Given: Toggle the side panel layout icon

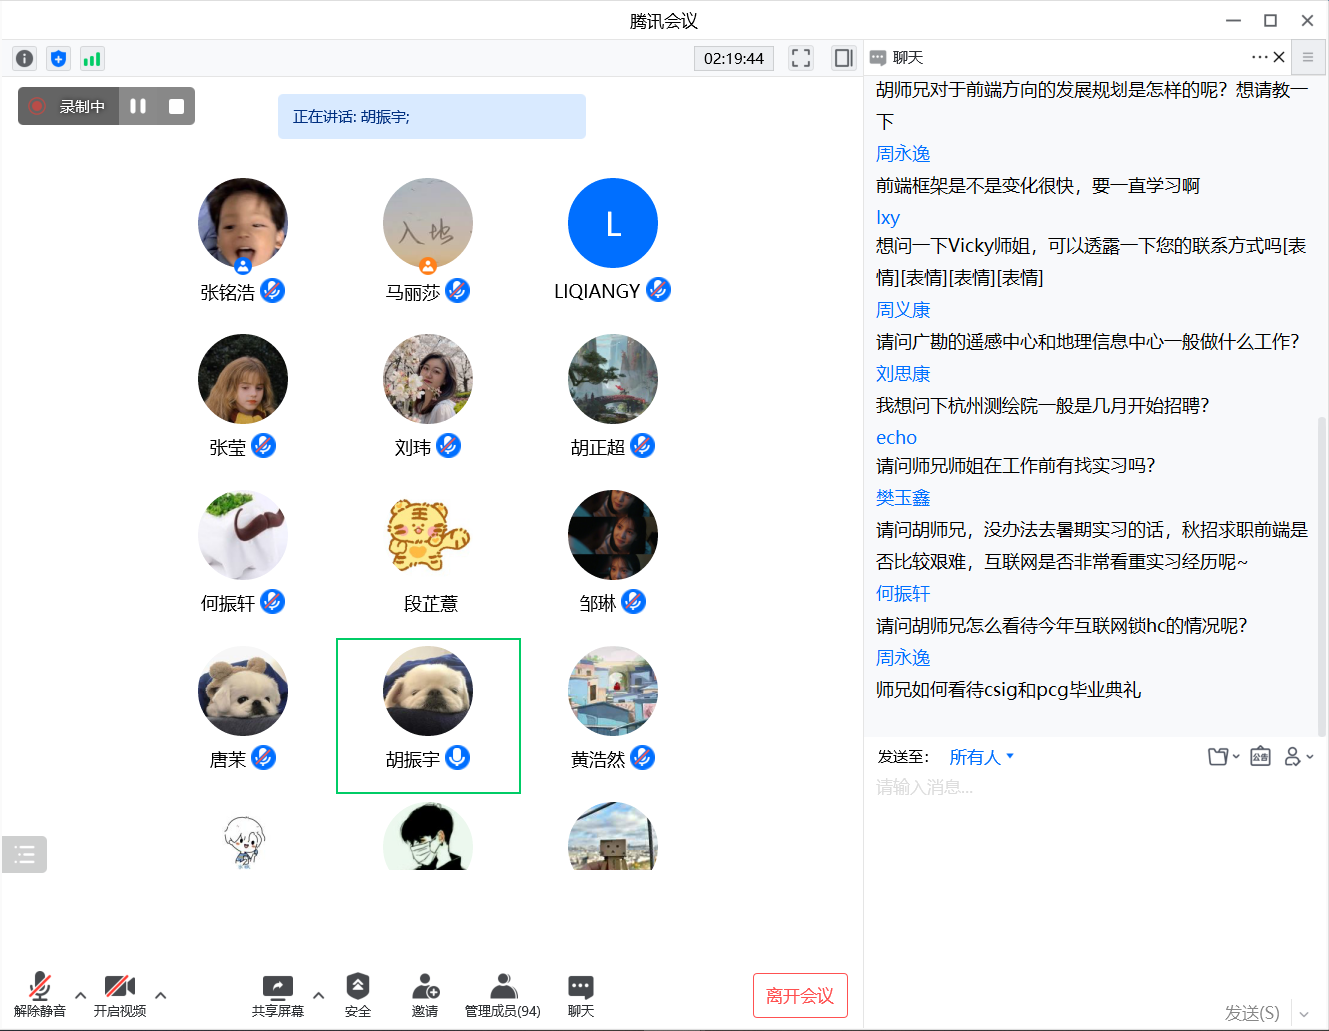Looking at the screenshot, I should pos(844,58).
